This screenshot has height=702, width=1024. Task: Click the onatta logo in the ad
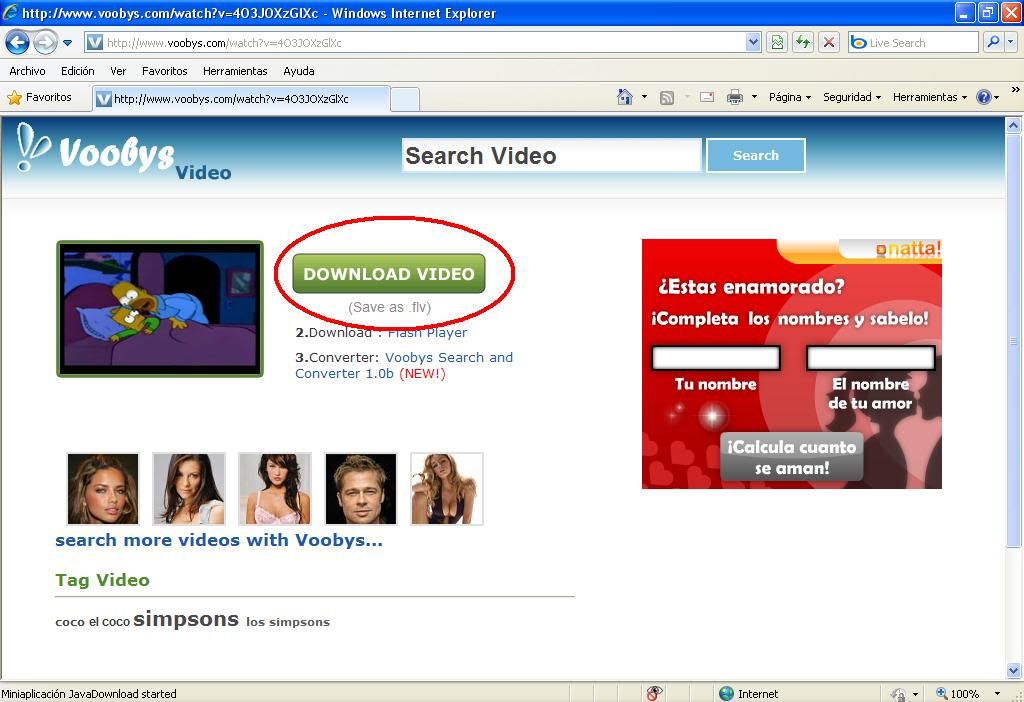908,249
